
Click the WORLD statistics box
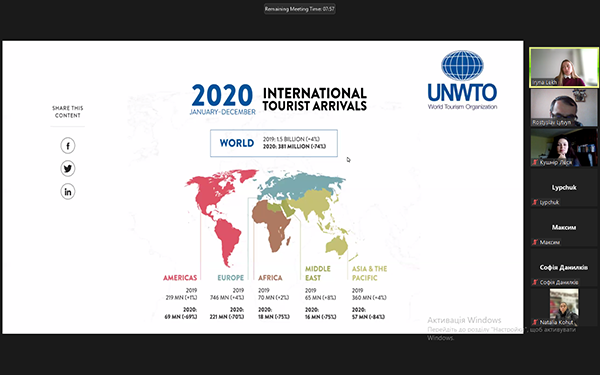coord(274,143)
